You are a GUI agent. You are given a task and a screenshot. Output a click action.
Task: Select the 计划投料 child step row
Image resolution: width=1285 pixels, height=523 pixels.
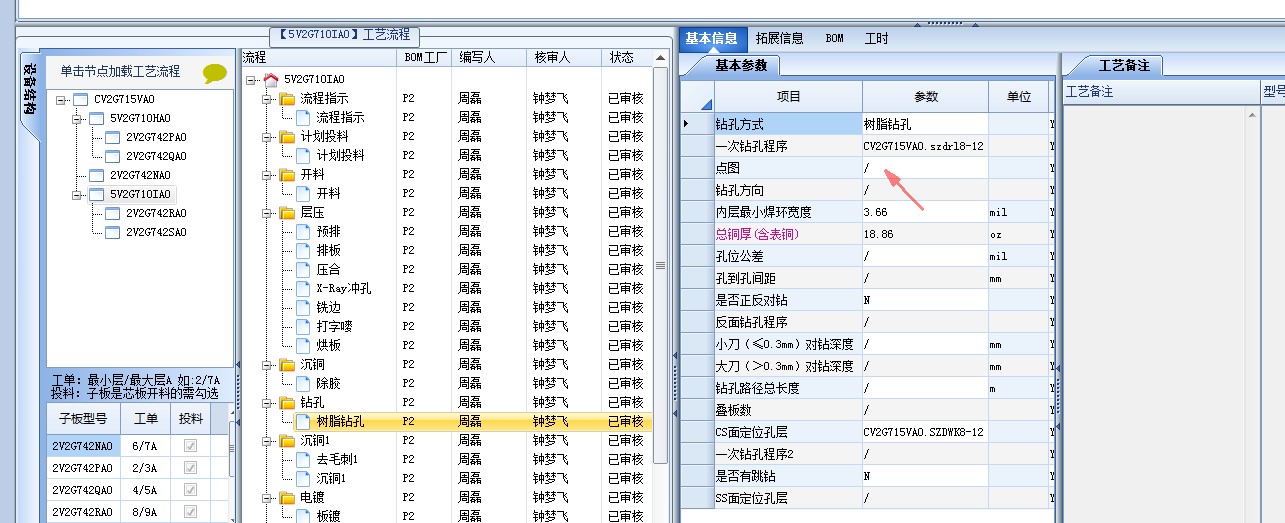point(340,155)
